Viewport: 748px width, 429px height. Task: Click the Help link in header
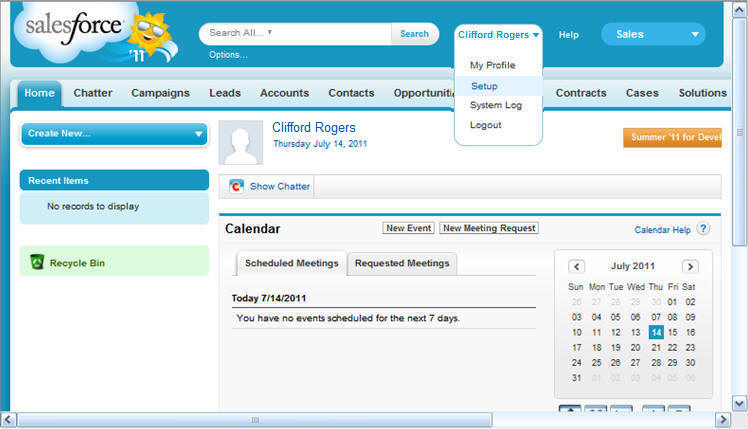pyautogui.click(x=569, y=35)
